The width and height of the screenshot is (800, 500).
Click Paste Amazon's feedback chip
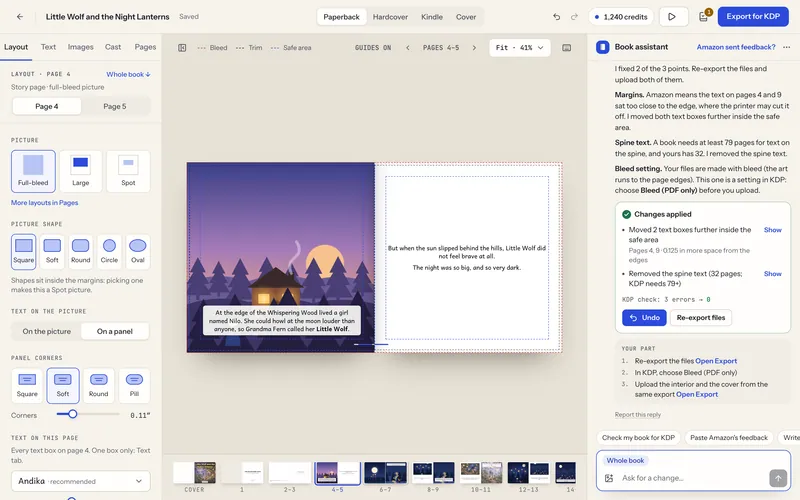coord(729,438)
